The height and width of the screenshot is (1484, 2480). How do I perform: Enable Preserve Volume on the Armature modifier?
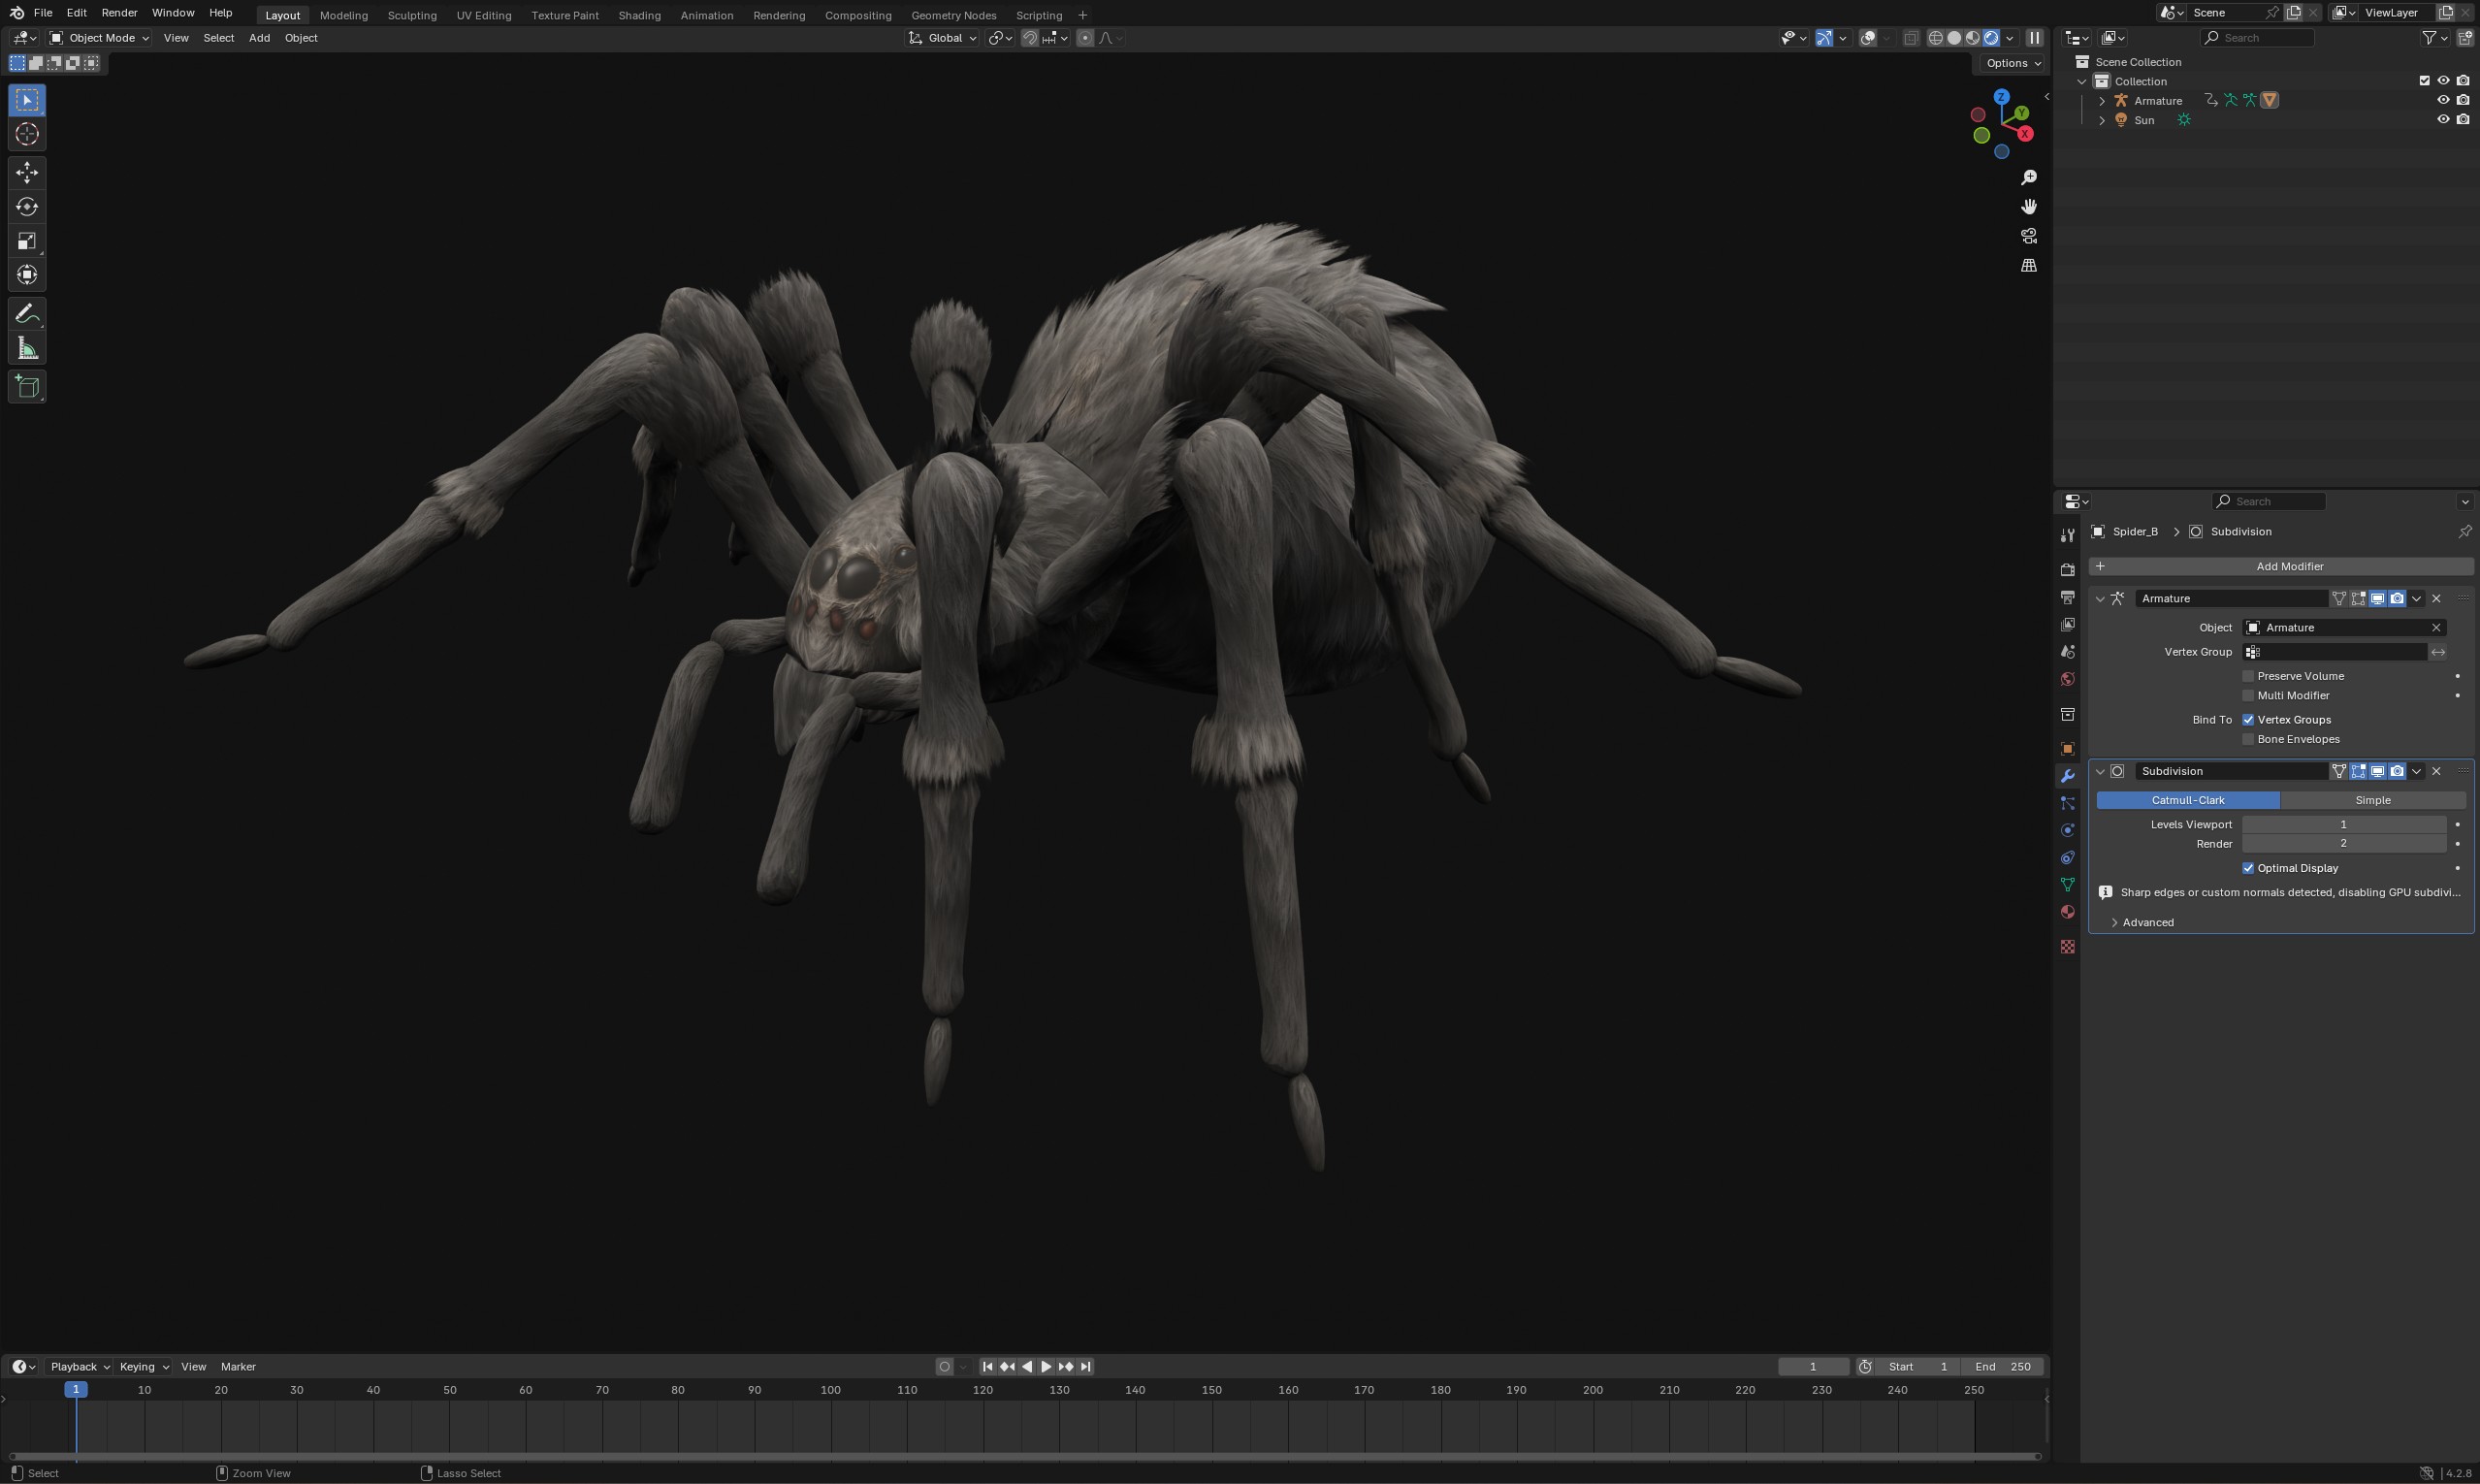pos(2248,676)
